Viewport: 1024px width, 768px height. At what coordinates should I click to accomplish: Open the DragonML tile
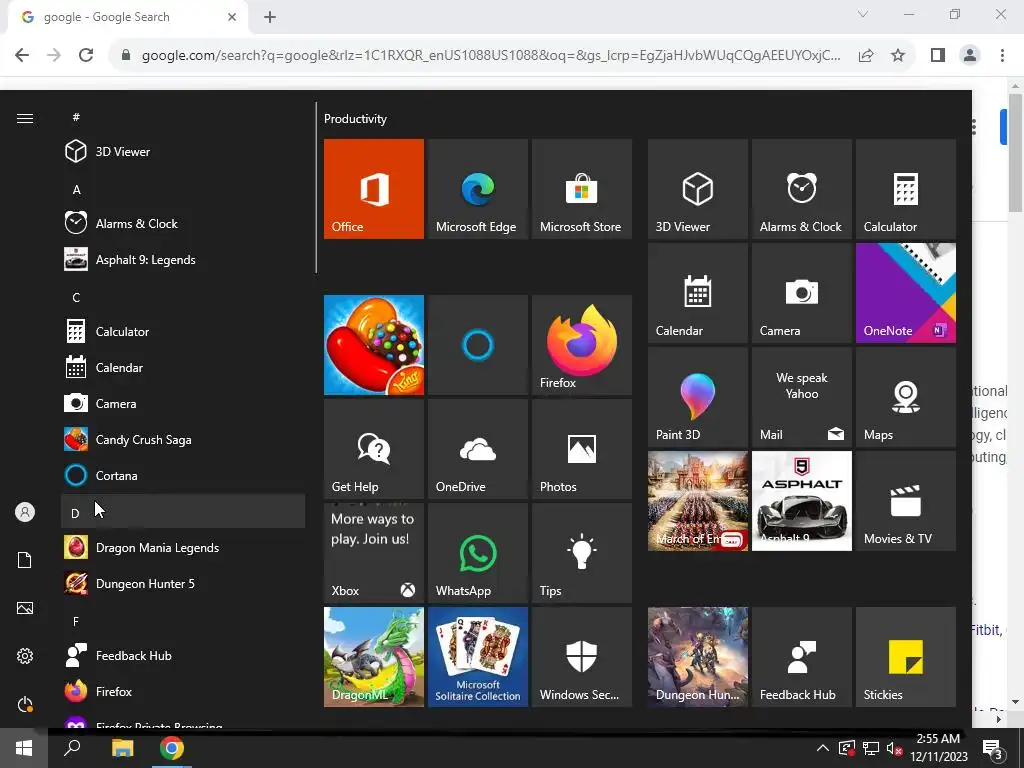(x=374, y=656)
